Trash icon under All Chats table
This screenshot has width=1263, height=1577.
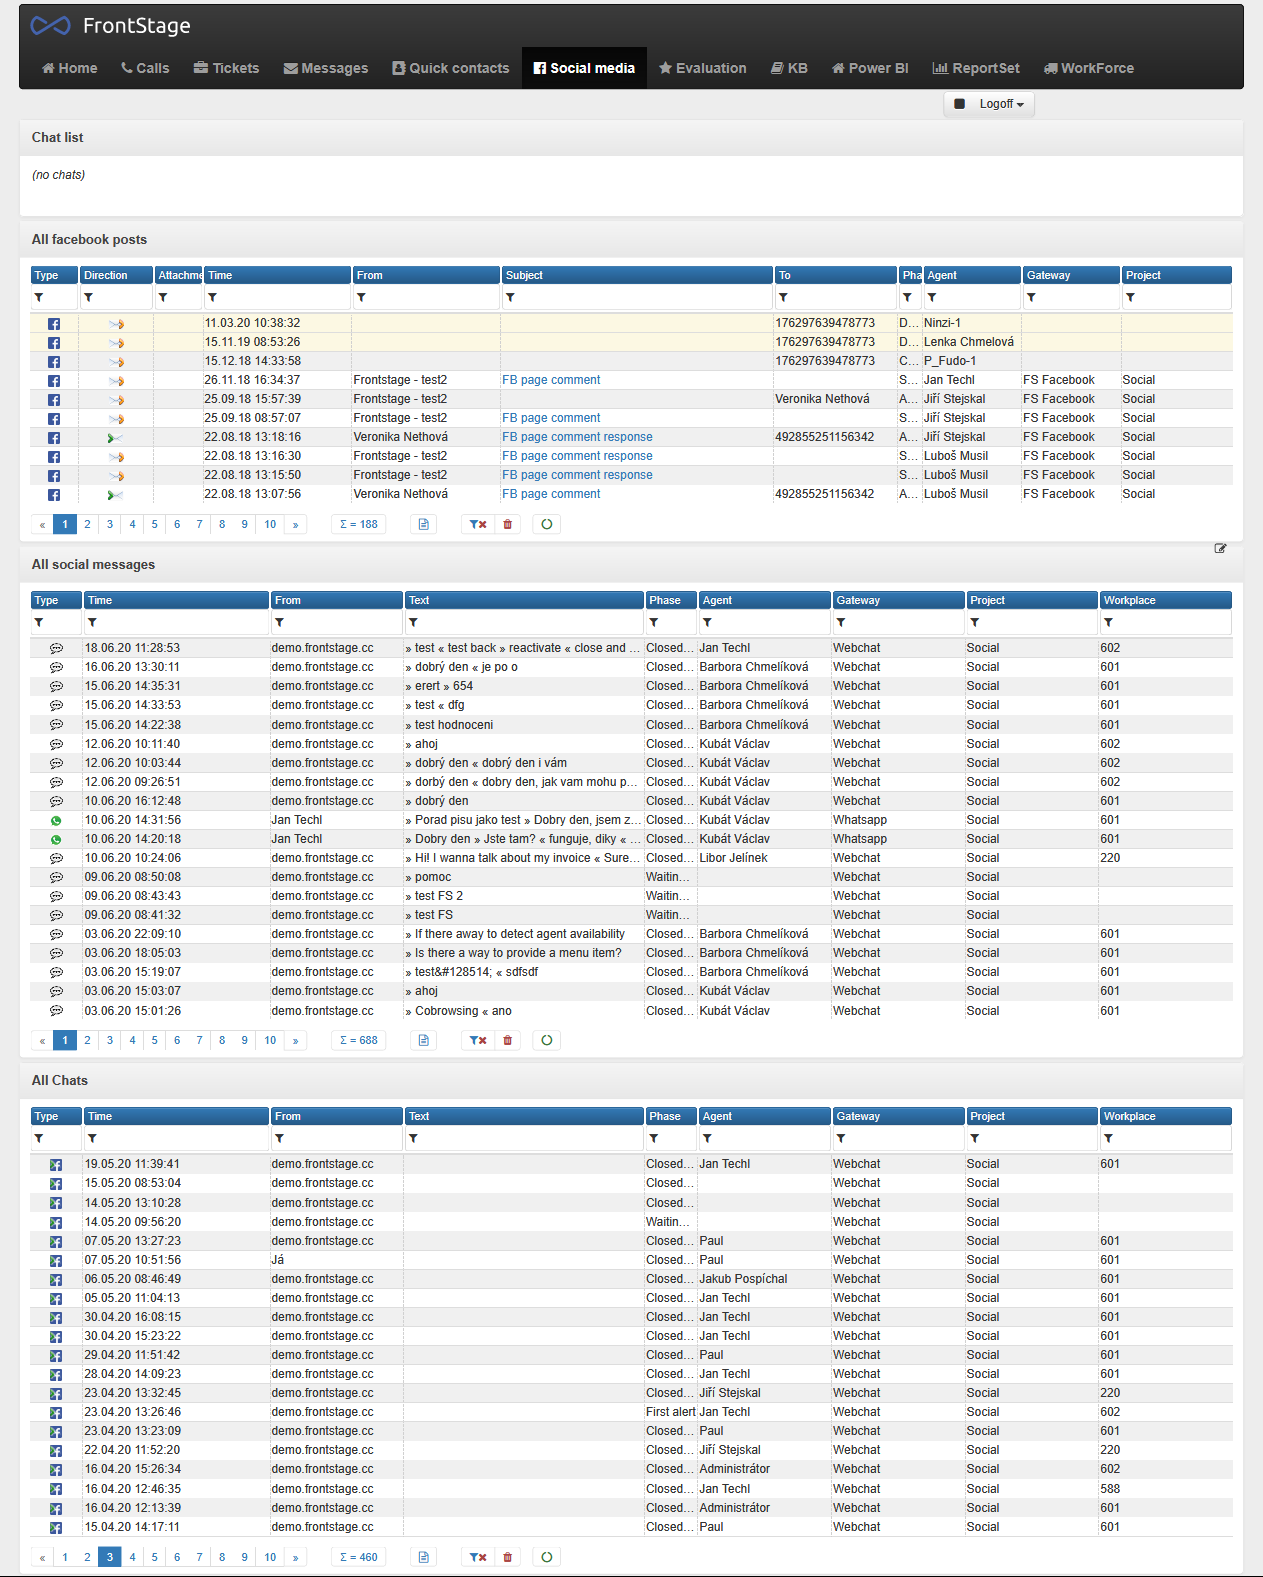point(508,1557)
